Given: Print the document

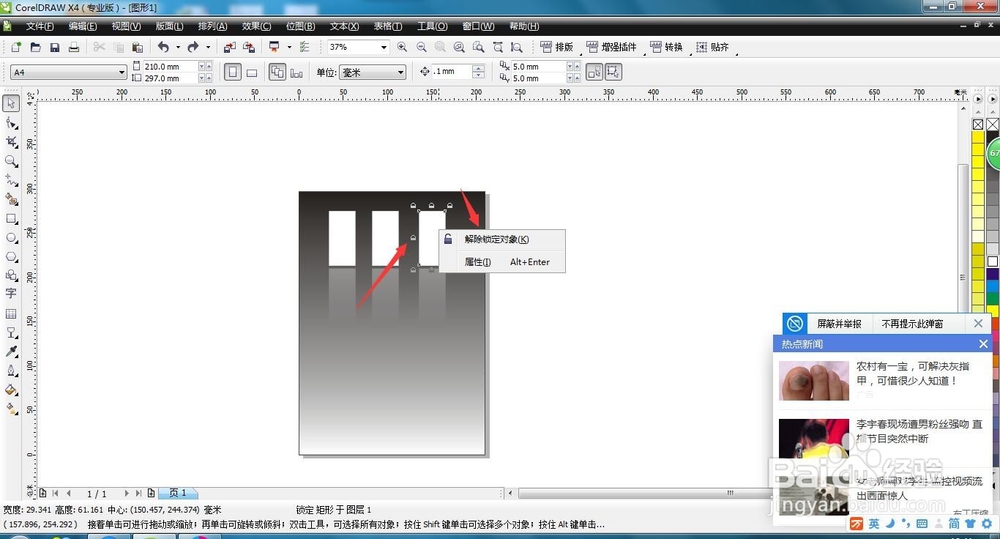Looking at the screenshot, I should click(74, 47).
